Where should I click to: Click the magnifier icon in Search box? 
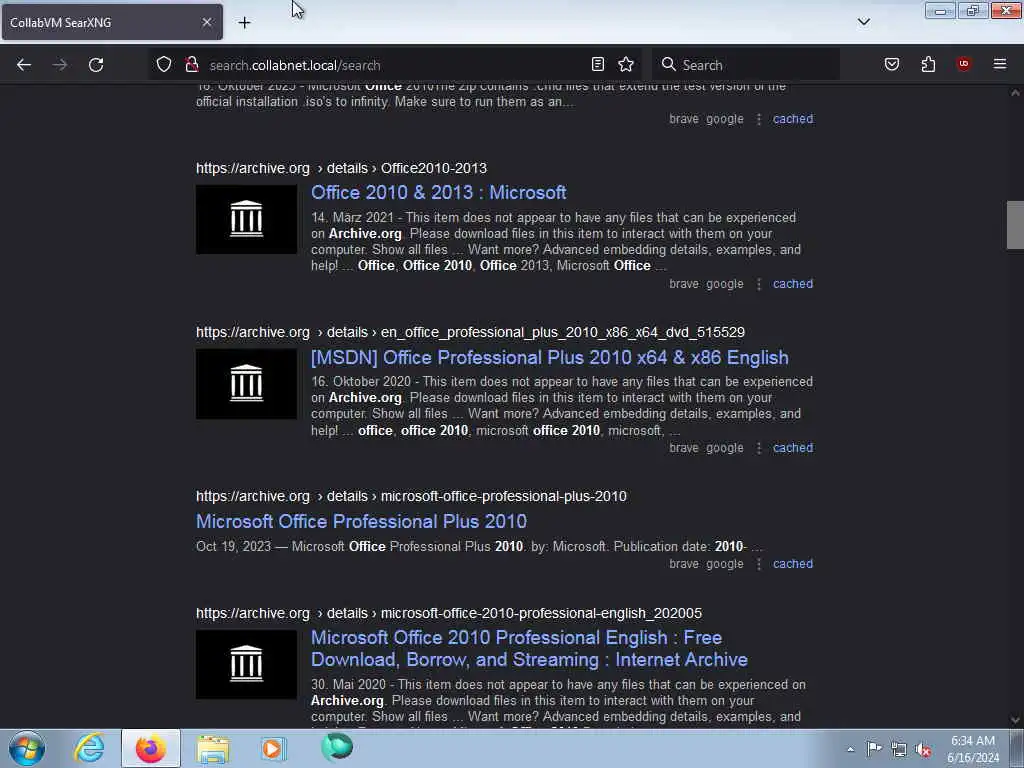pos(668,64)
